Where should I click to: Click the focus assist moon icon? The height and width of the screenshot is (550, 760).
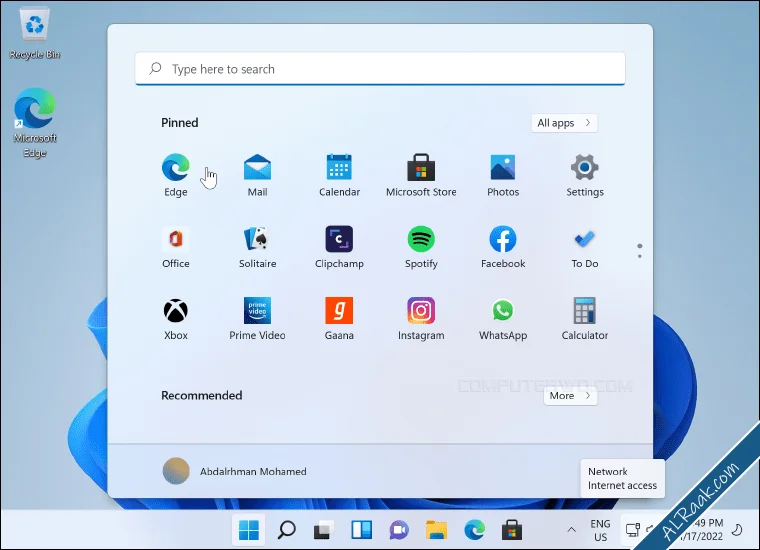(x=737, y=530)
